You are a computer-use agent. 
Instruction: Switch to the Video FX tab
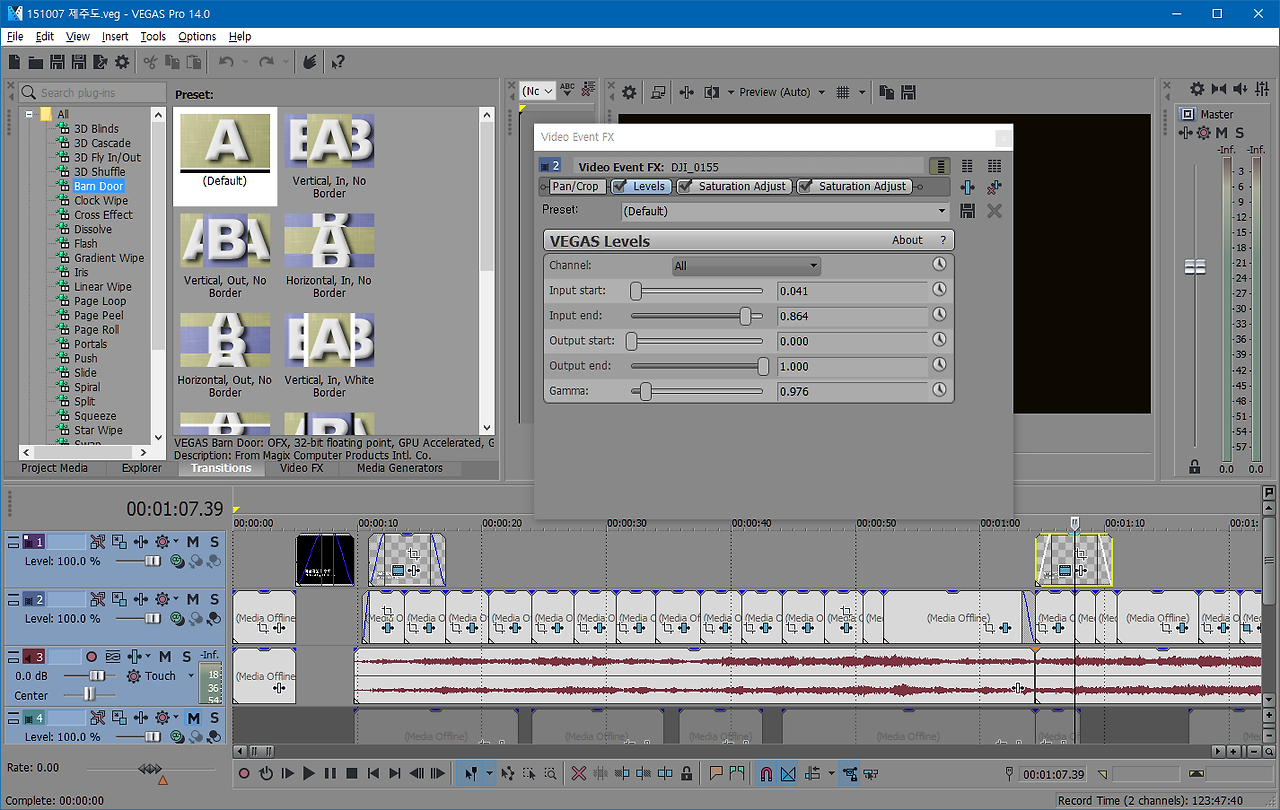(301, 468)
